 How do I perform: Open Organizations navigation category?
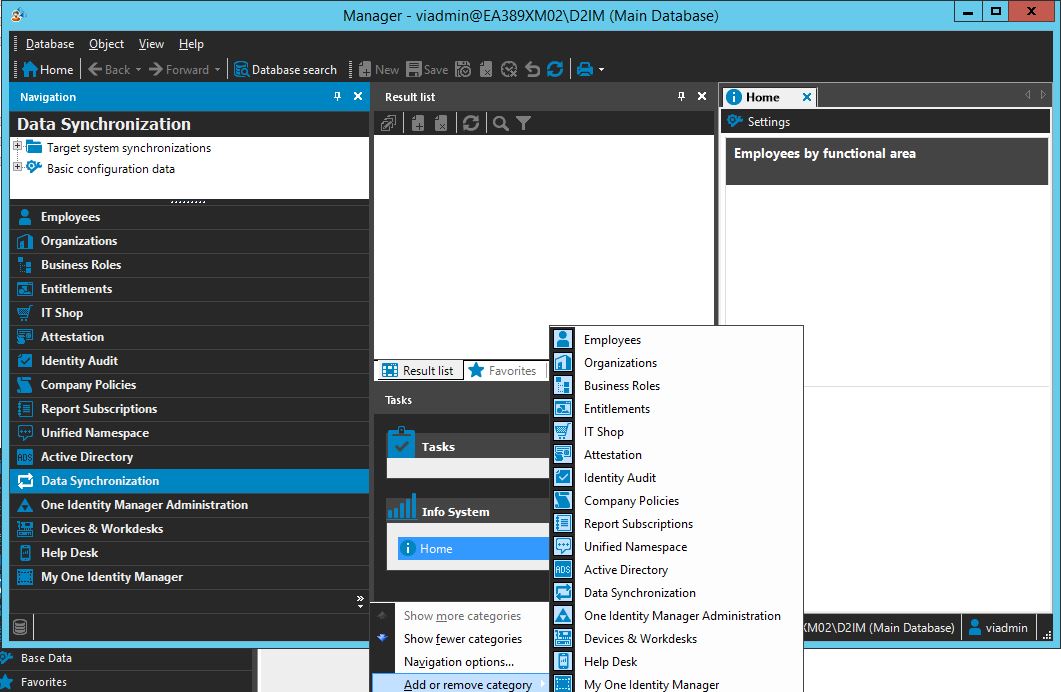(189, 241)
